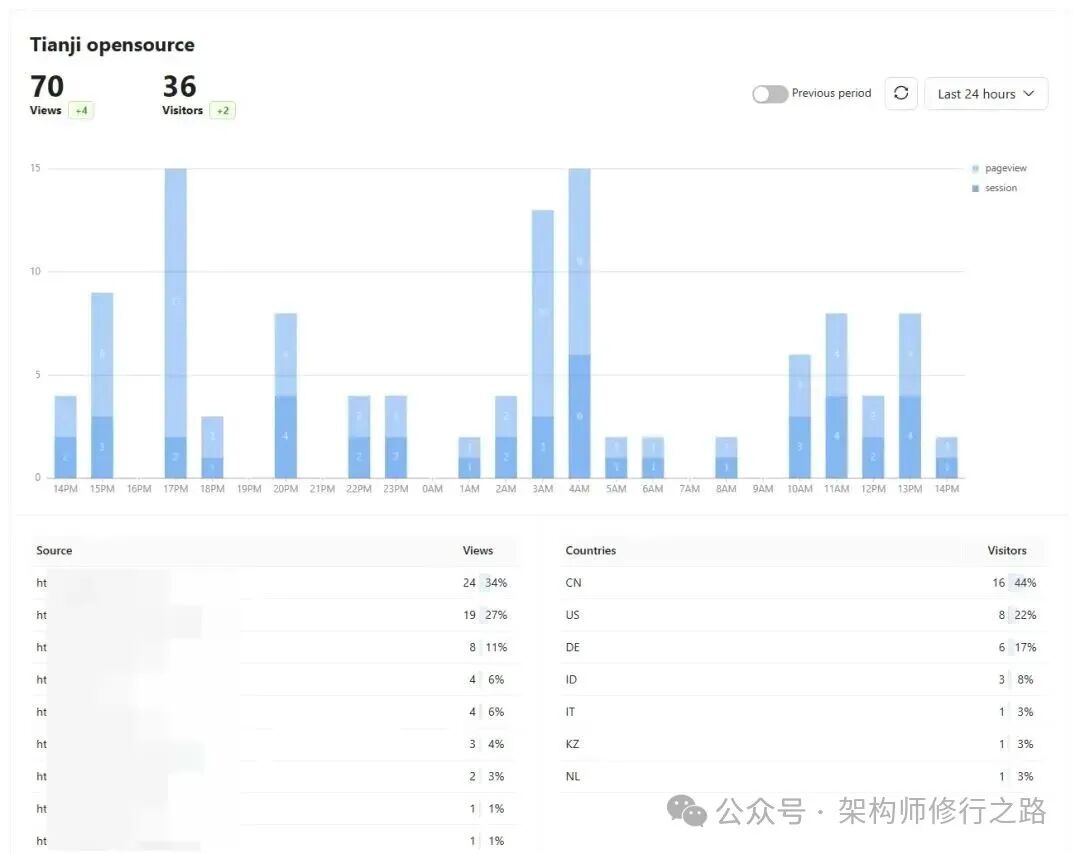1080x854 pixels.
Task: Click the CN visitors percentage bar
Action: (x=1023, y=582)
